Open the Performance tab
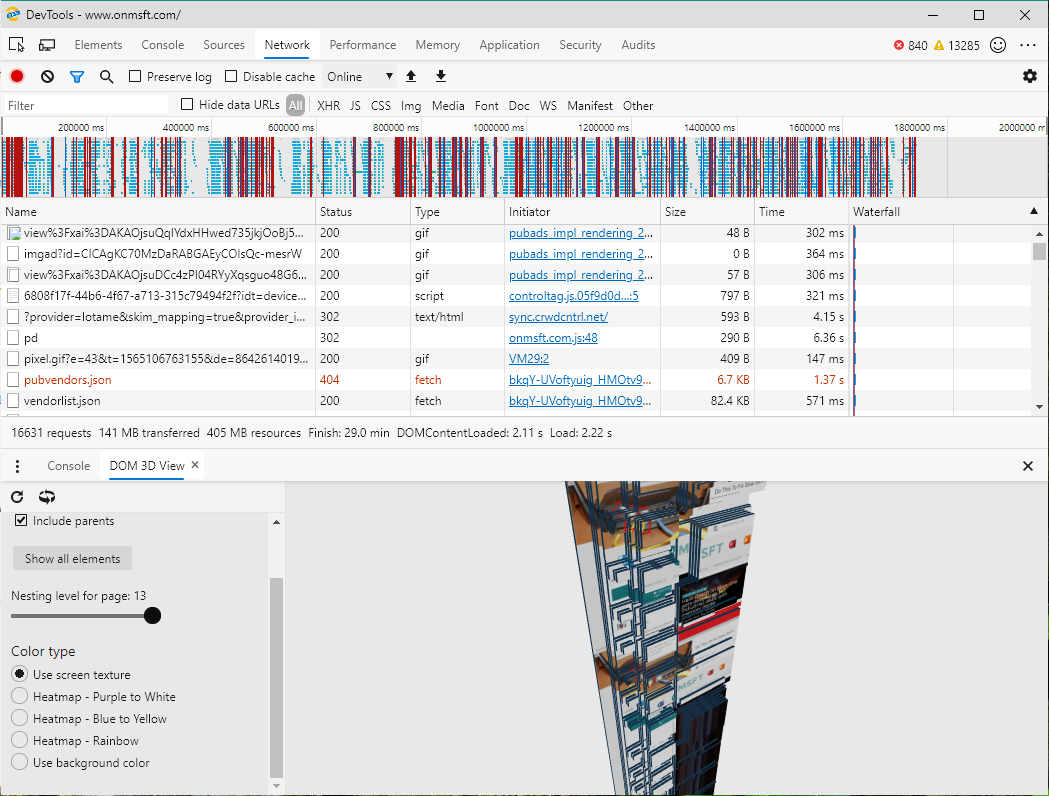Screen dimensions: 1049x796 [363, 45]
